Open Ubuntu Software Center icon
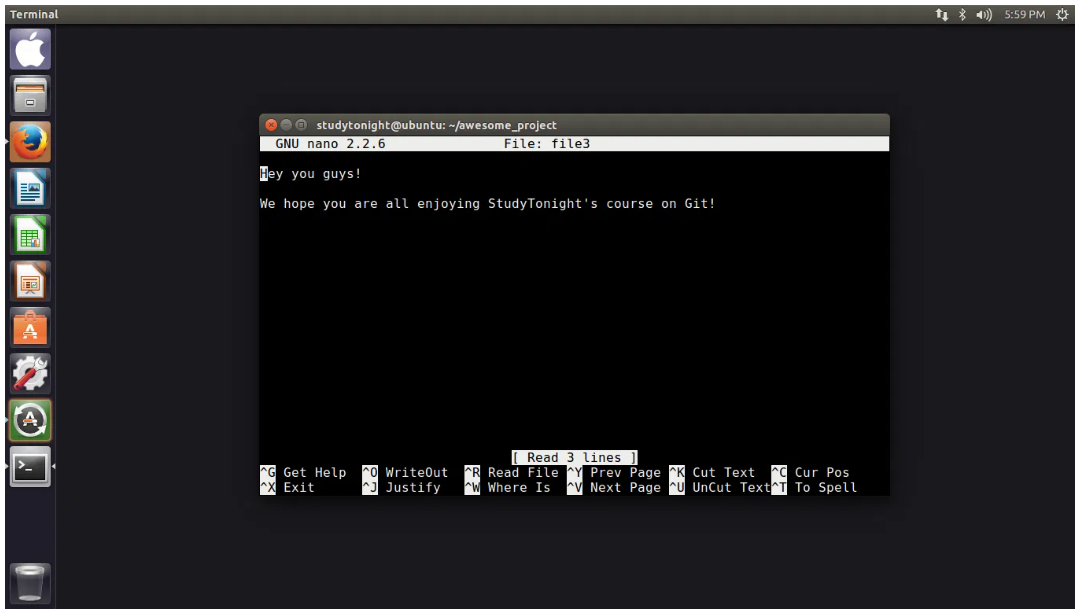Viewport: 1078px width, 616px height. point(30,329)
